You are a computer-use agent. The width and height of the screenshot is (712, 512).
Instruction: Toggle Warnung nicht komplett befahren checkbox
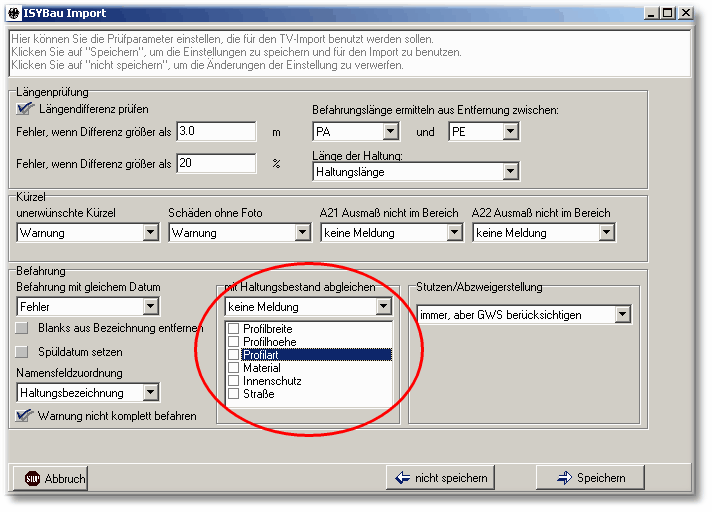coord(25,415)
